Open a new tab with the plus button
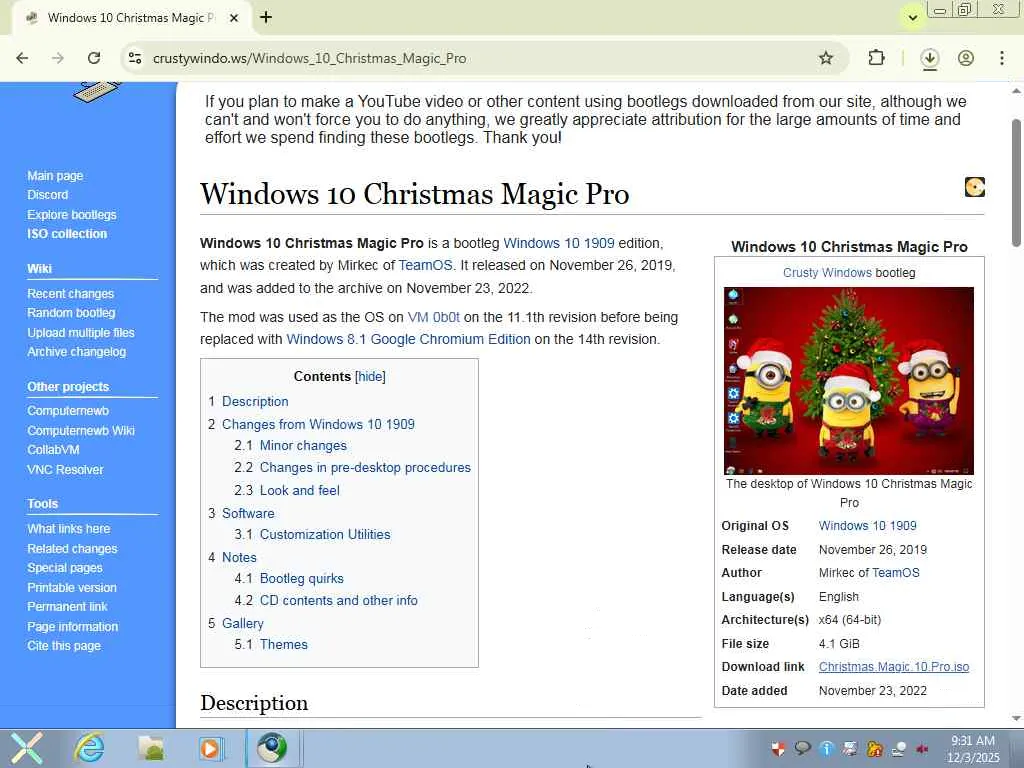This screenshot has width=1024, height=768. pyautogui.click(x=266, y=17)
